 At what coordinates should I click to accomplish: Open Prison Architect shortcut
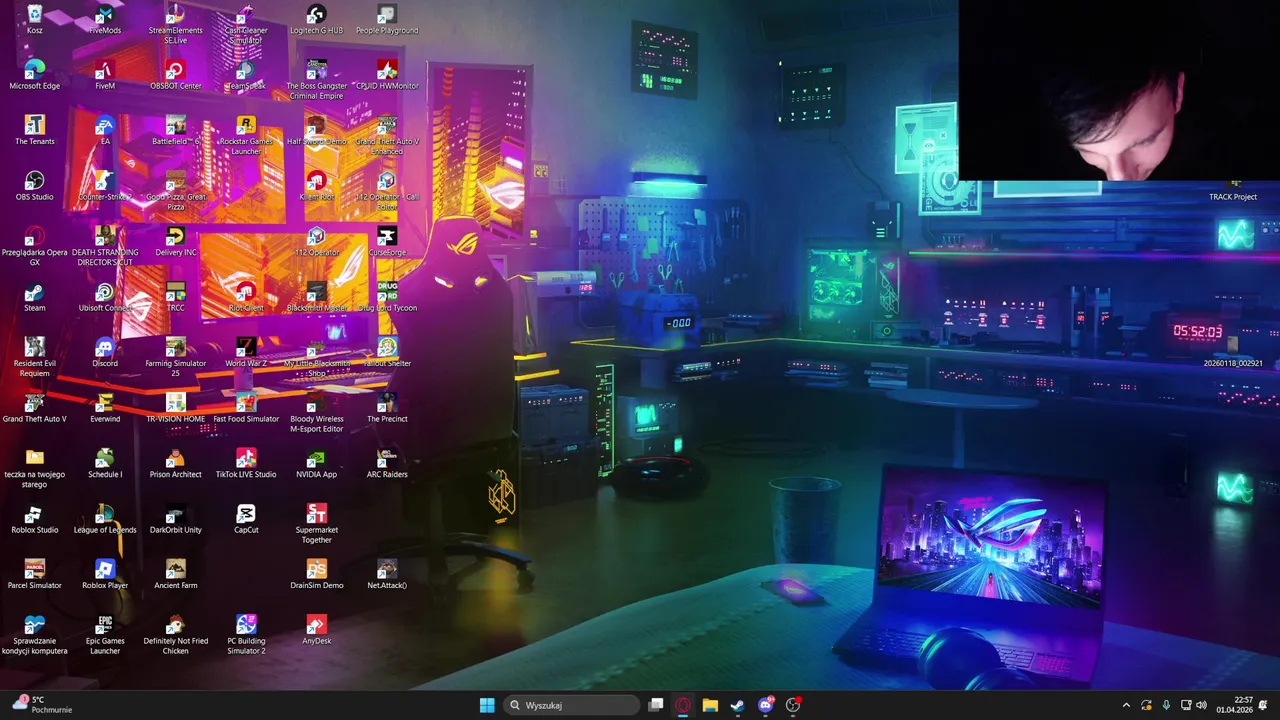pyautogui.click(x=175, y=463)
